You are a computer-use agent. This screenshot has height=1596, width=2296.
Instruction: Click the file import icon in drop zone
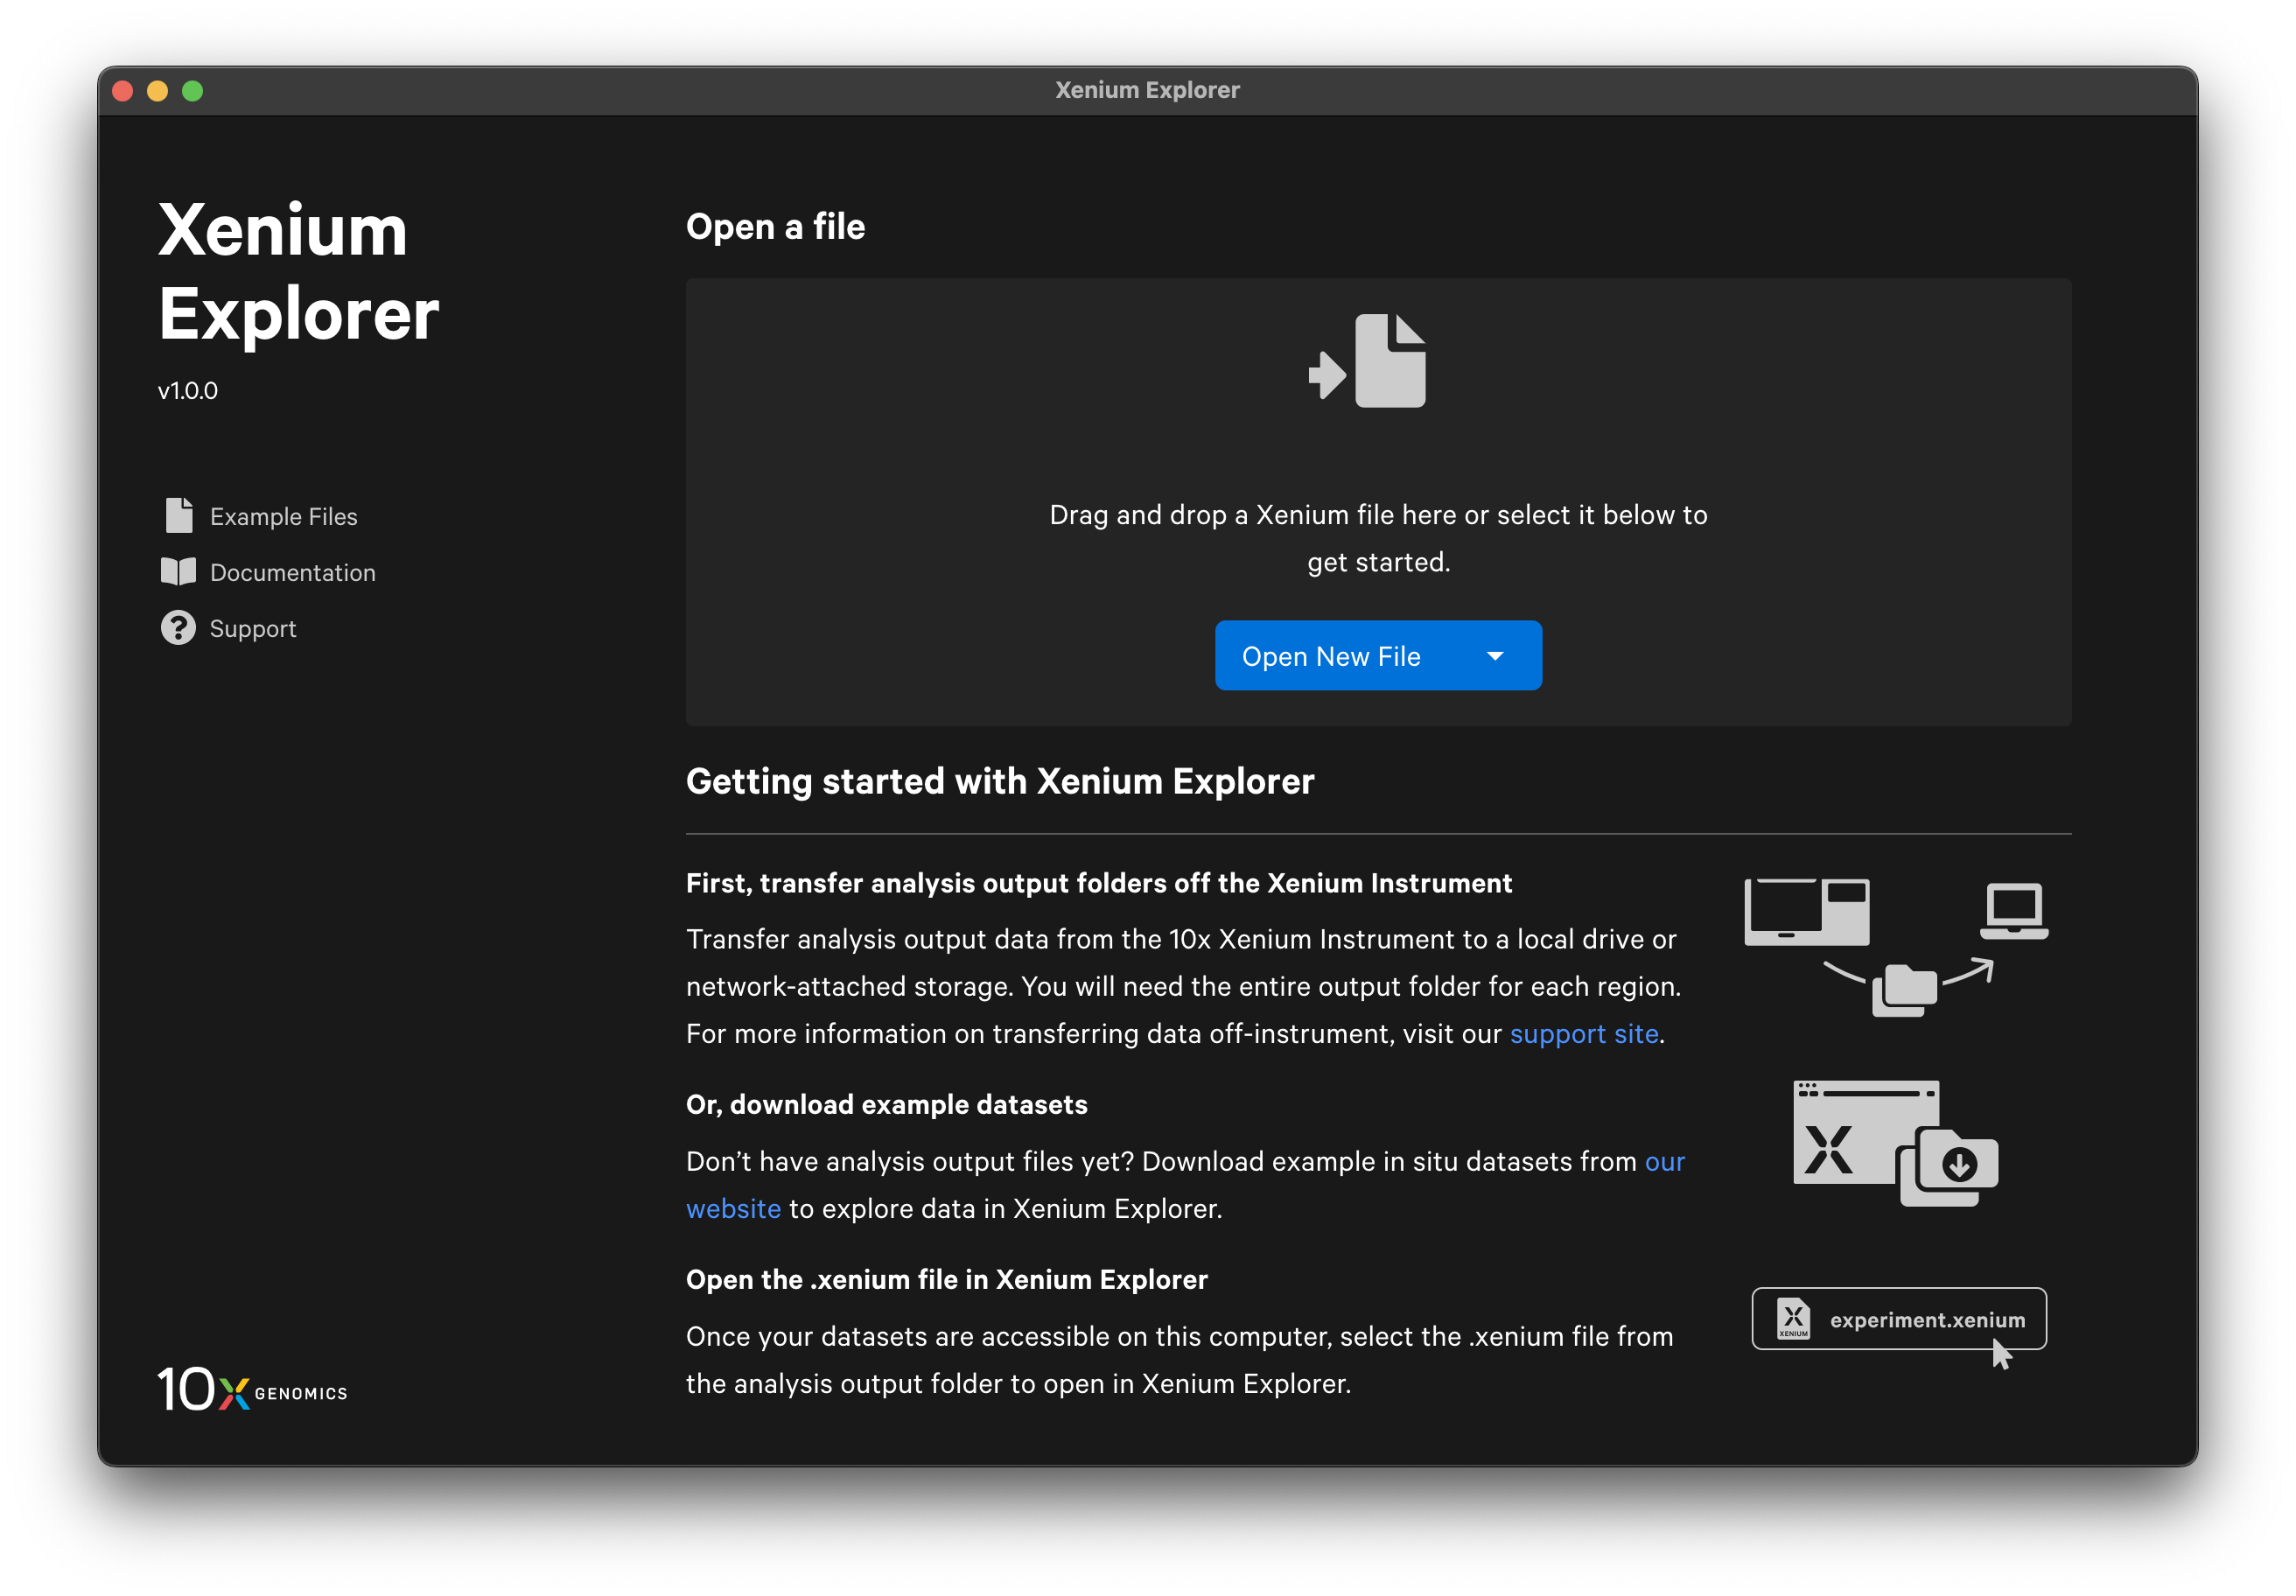tap(1367, 361)
